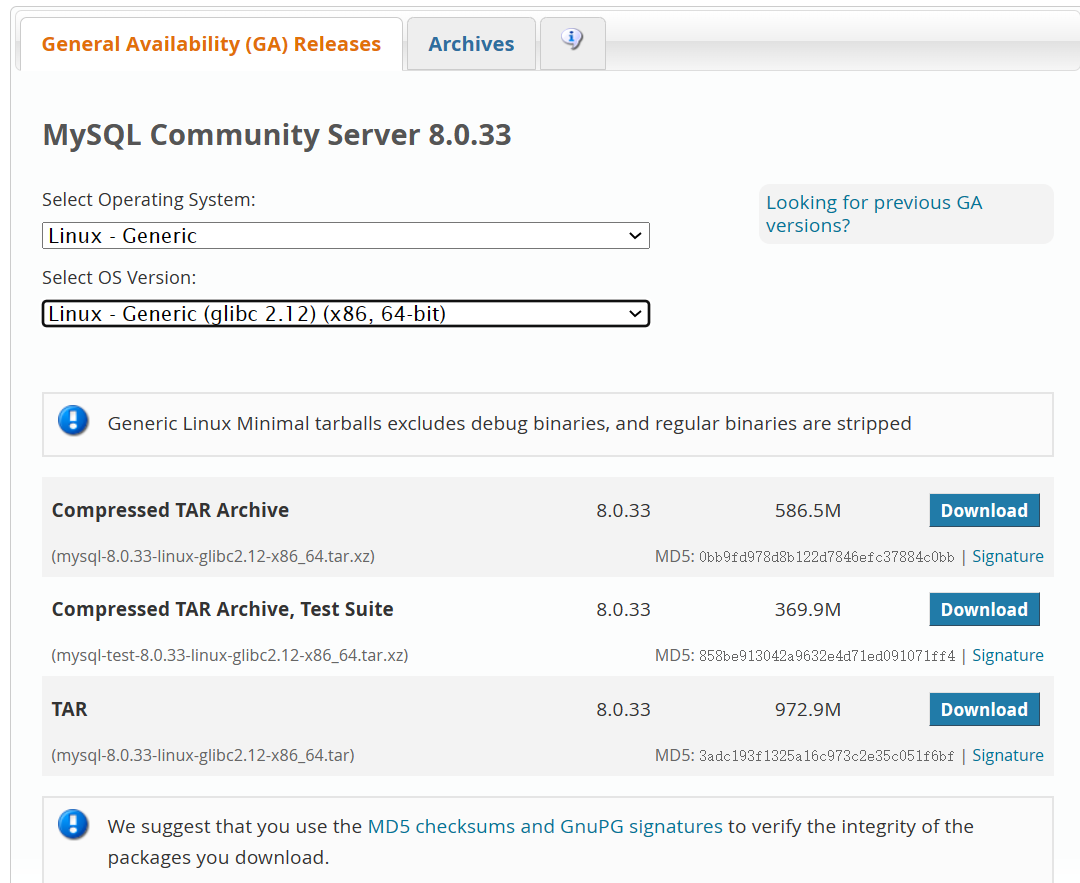This screenshot has height=883, width=1080.
Task: Open the info icon tab
Action: pyautogui.click(x=572, y=42)
